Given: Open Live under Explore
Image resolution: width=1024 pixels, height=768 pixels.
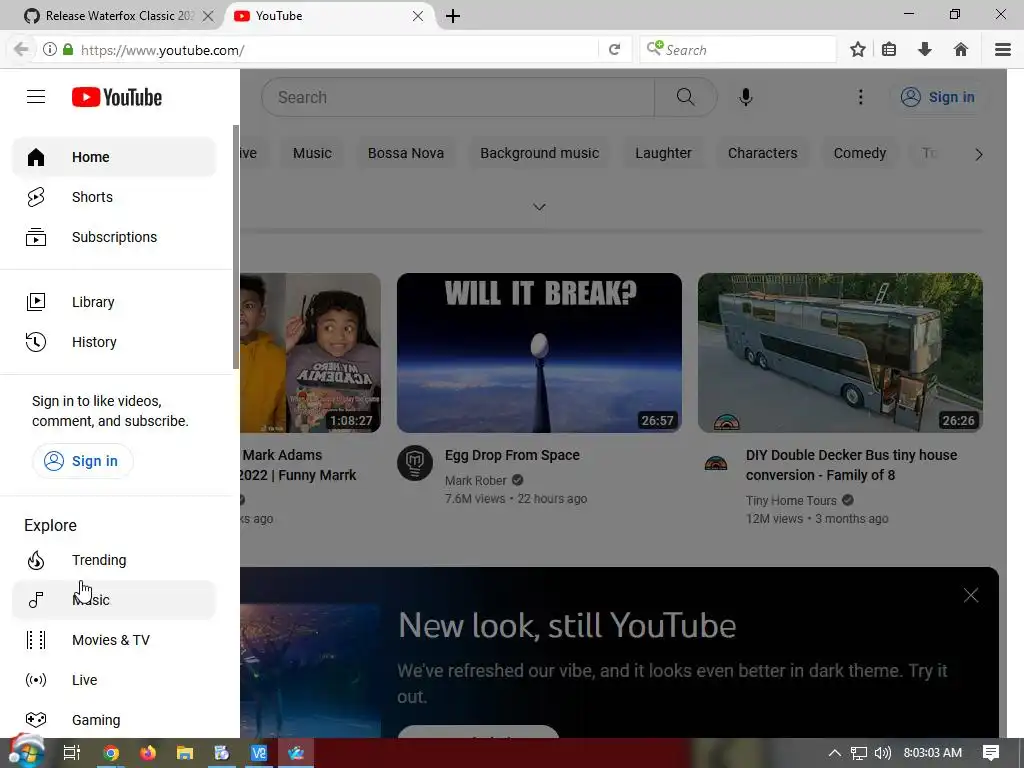Looking at the screenshot, I should [114, 680].
